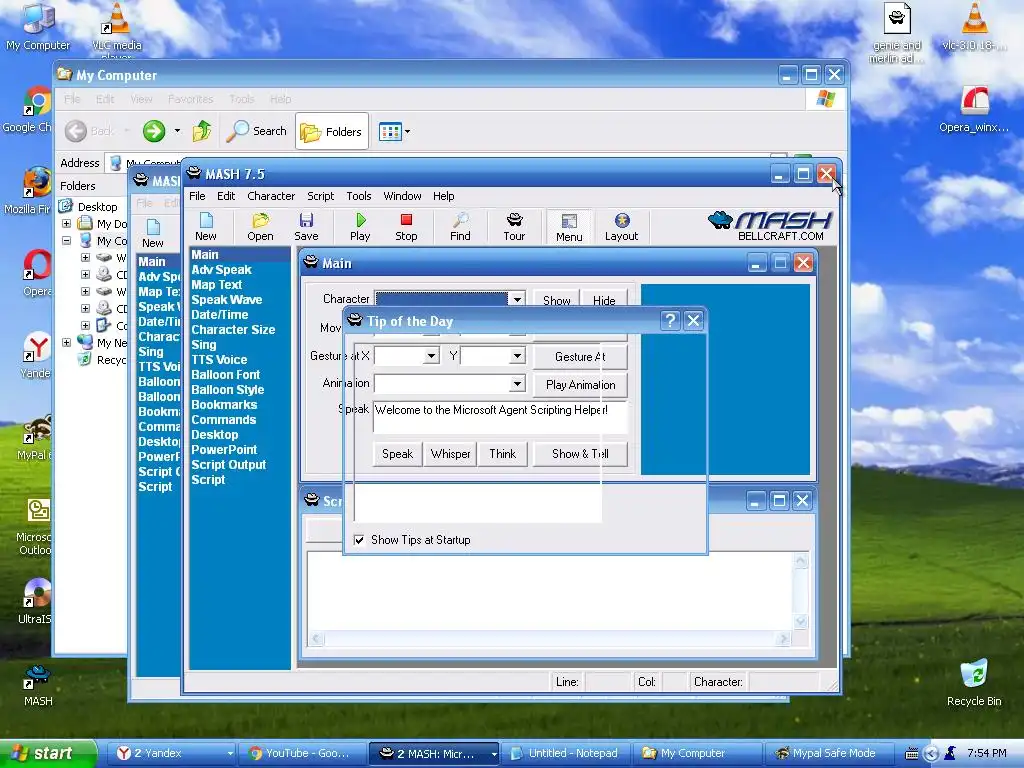Select the Opera_winx desktop icon
Viewport: 1024px width, 768px height.
pos(974,110)
